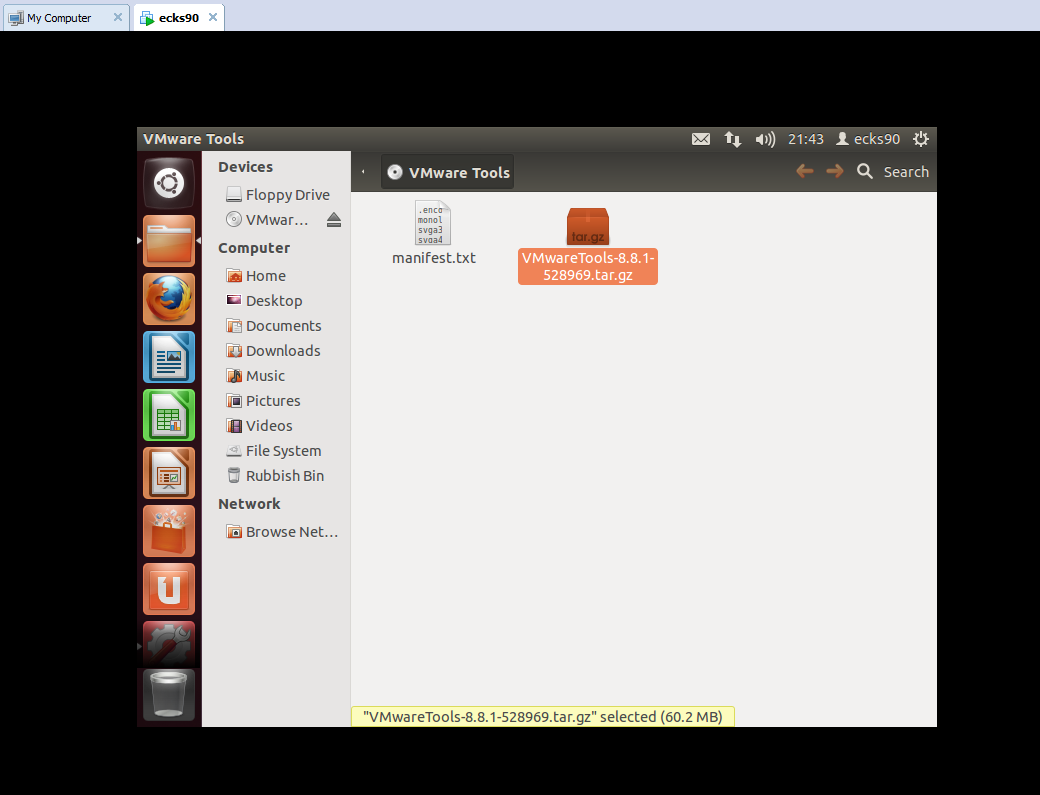Launch LibreOffice Writer from the dock
The width and height of the screenshot is (1040, 795).
coord(169,357)
